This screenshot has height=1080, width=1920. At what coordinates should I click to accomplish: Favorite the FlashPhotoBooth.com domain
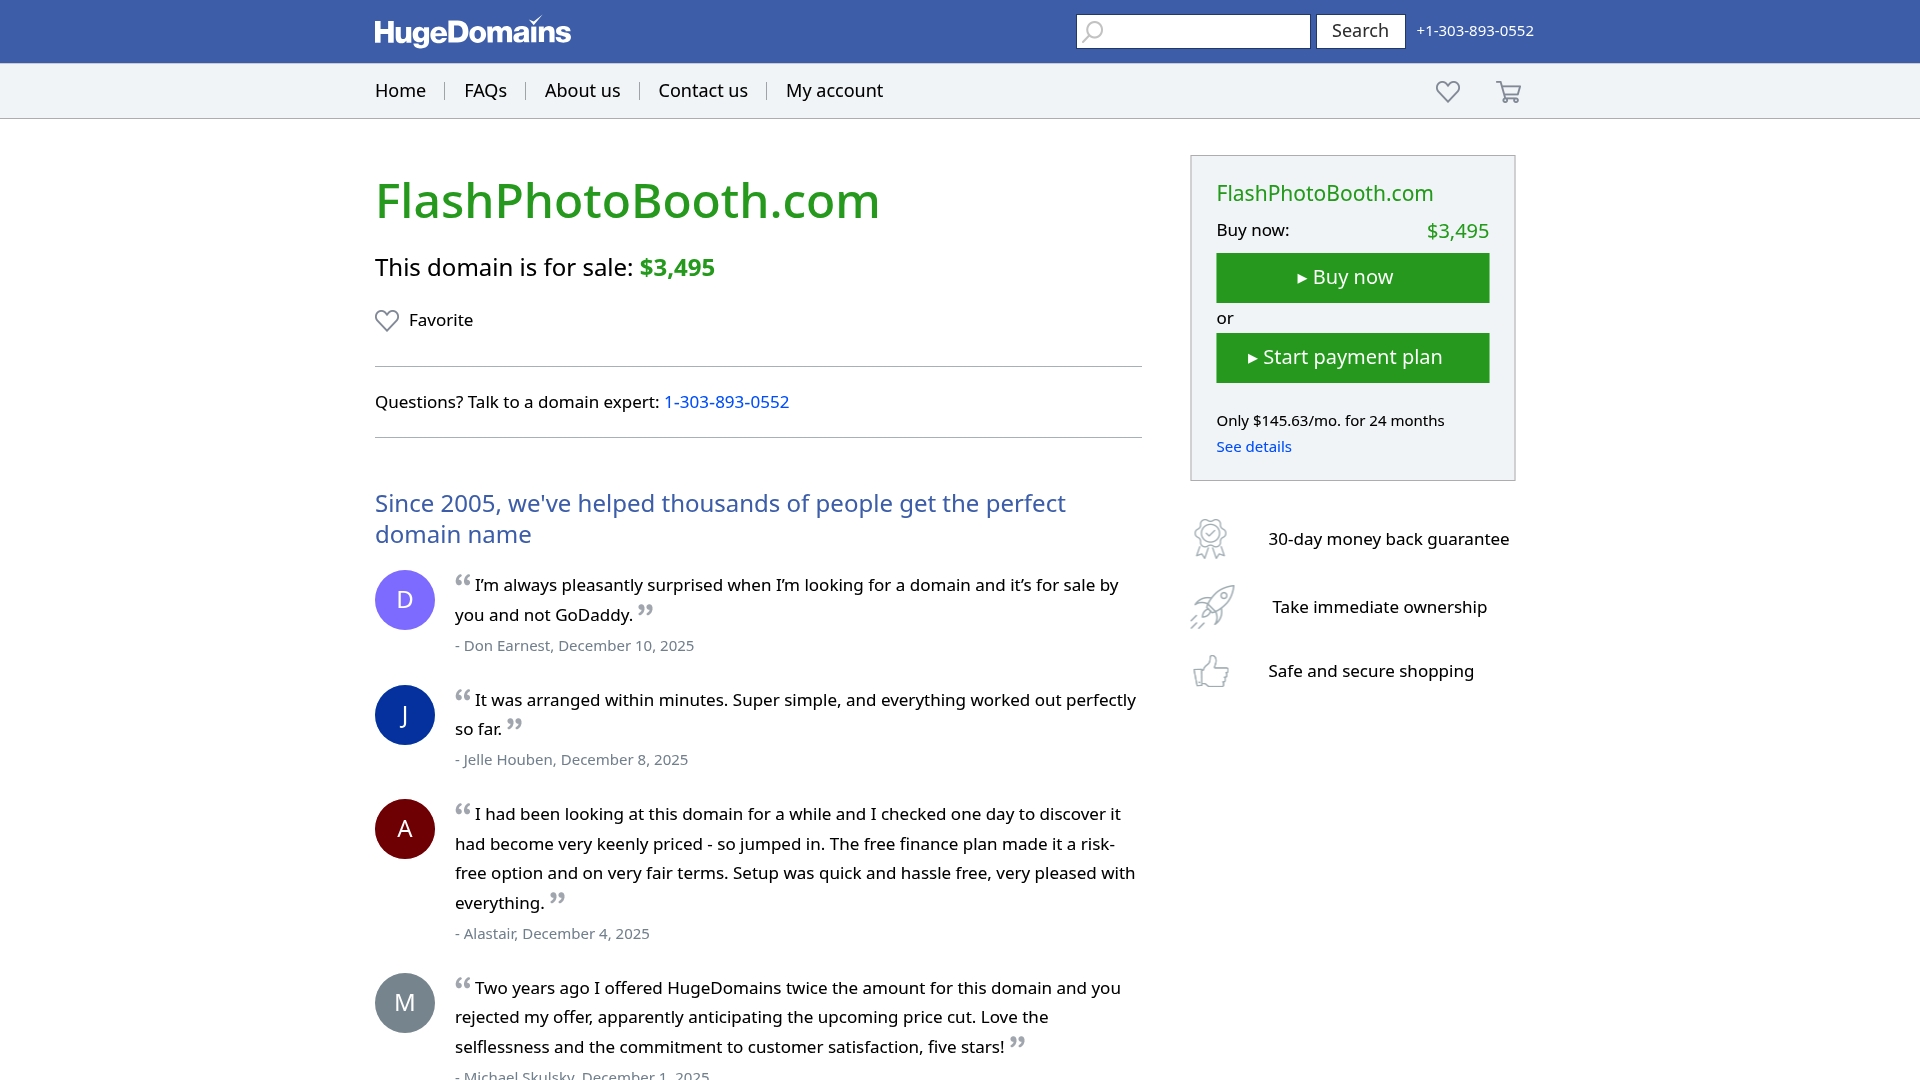(x=423, y=320)
